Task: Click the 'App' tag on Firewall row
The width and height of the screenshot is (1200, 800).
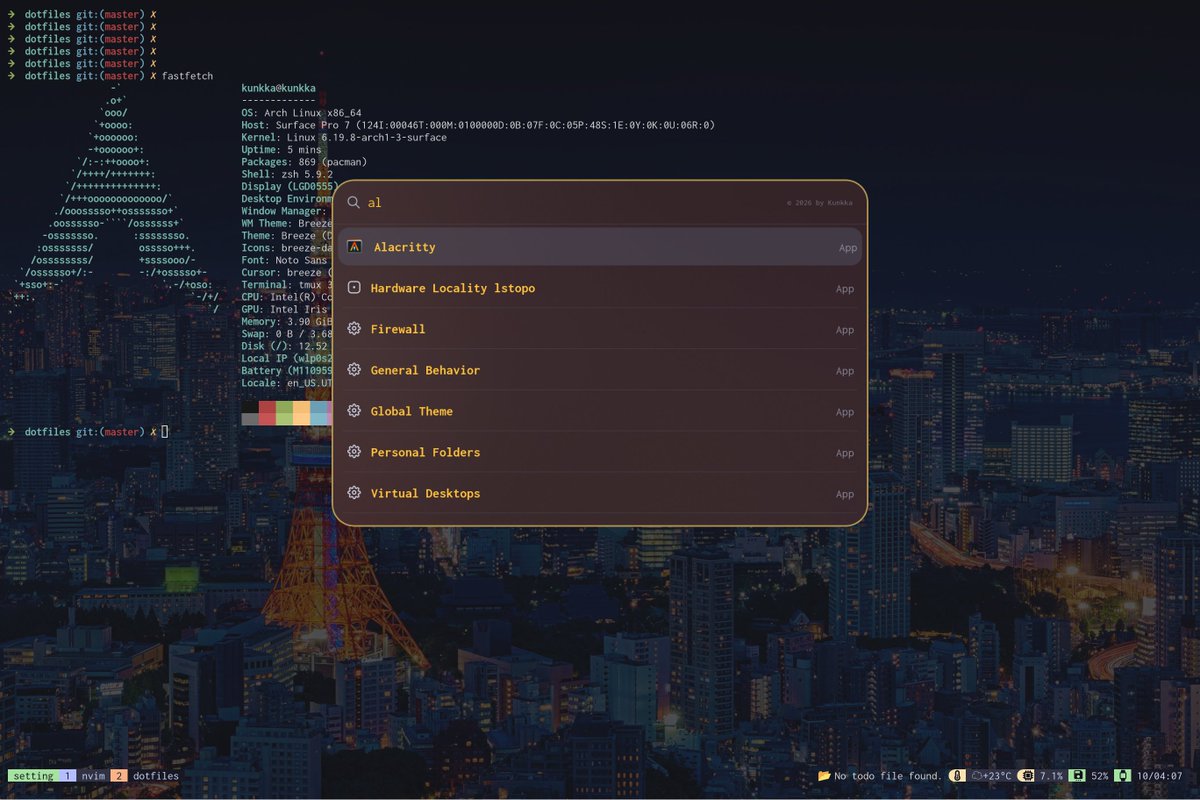Action: point(845,330)
